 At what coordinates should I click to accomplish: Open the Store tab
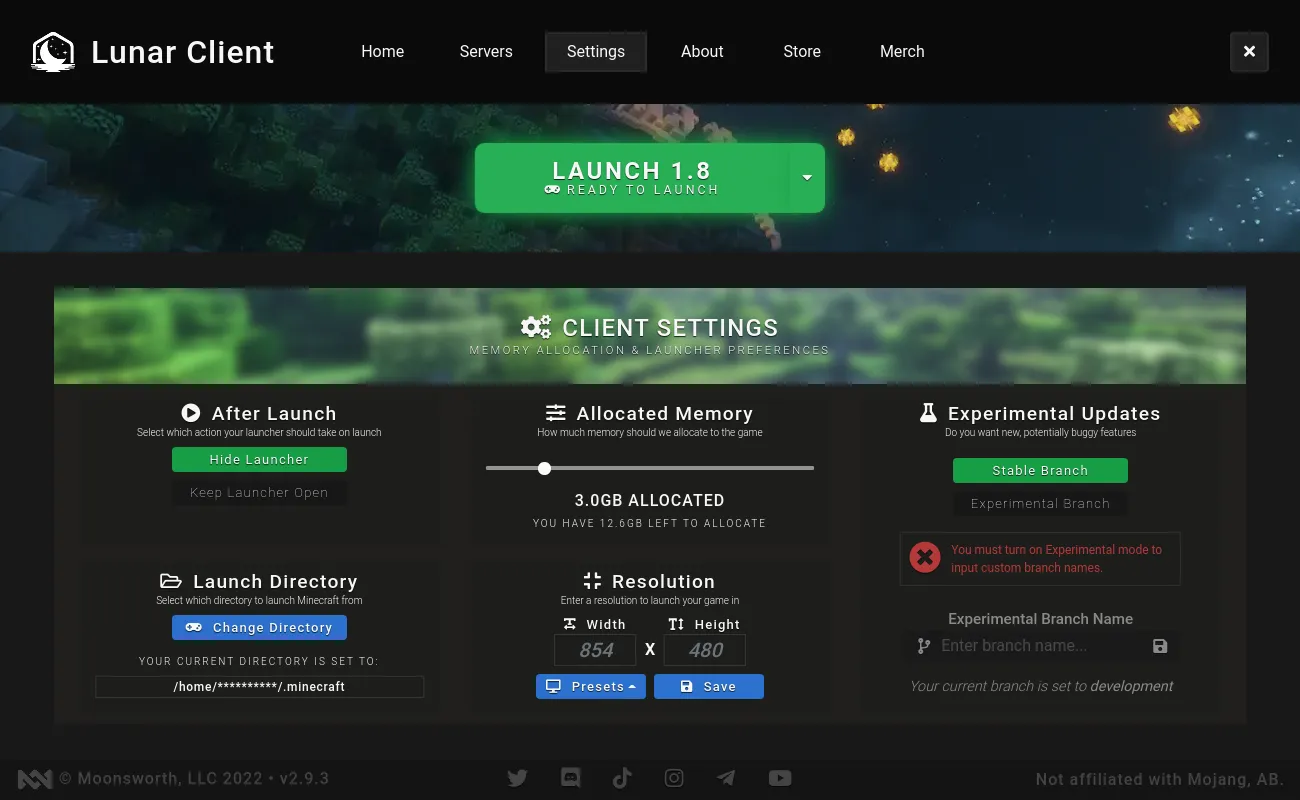coord(802,52)
